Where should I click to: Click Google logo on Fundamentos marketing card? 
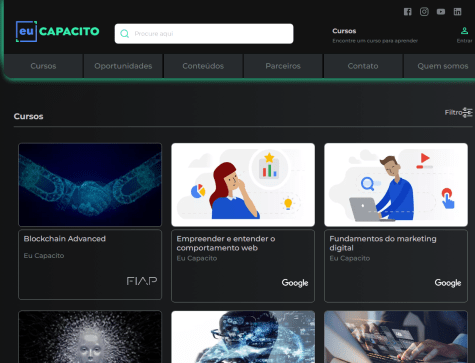[448, 283]
